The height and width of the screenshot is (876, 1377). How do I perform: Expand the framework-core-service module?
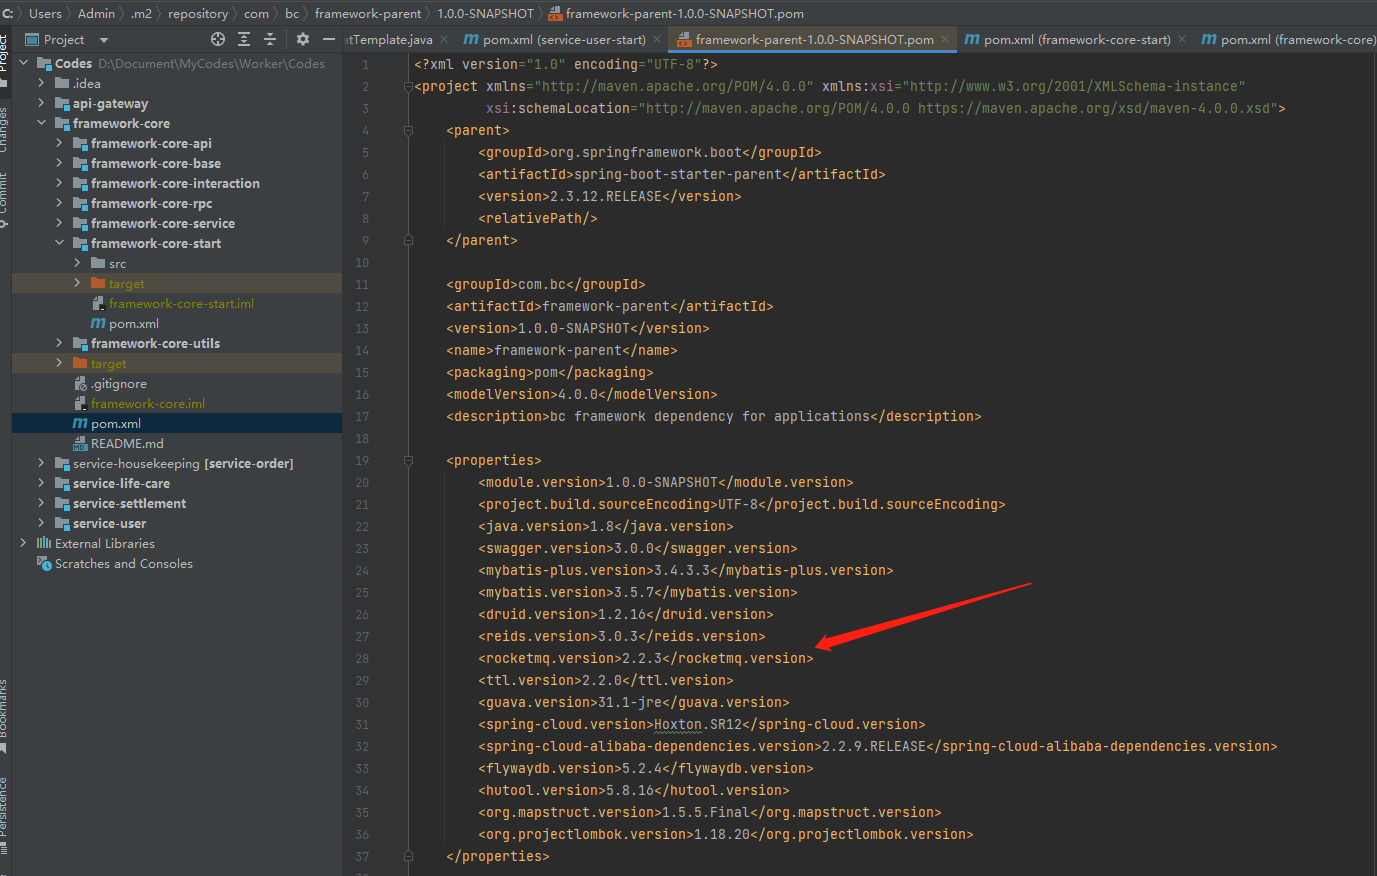[x=59, y=223]
